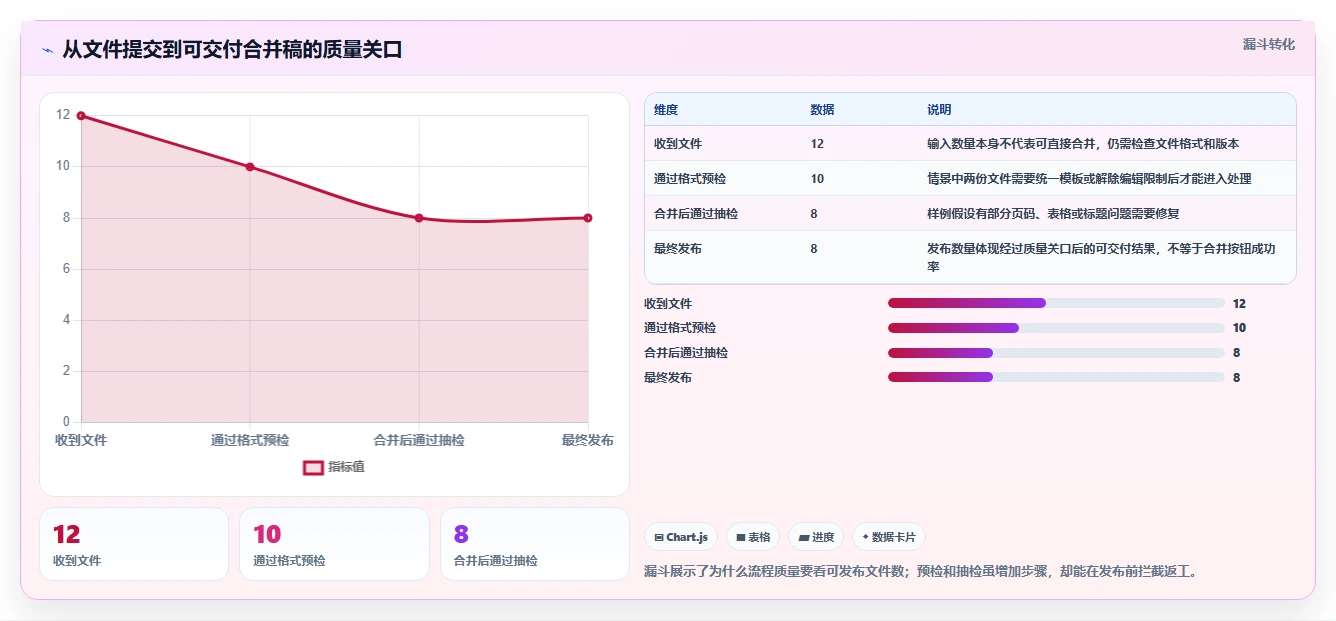
Task: Click the 表格 chip icon
Action: coord(741,538)
